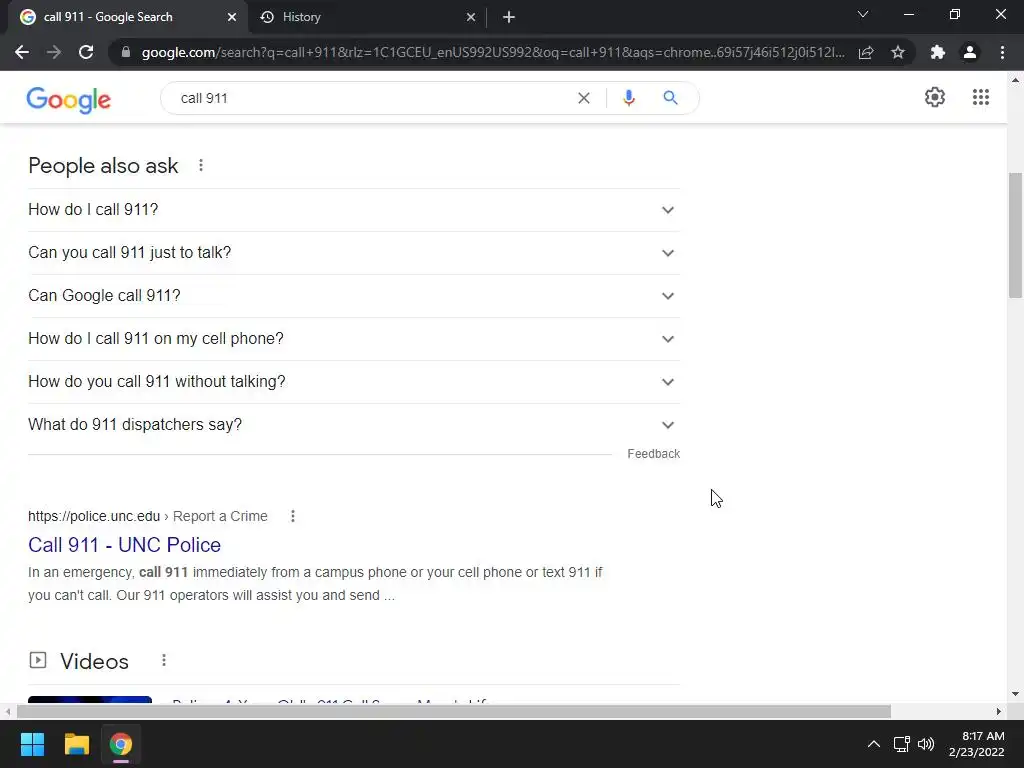The width and height of the screenshot is (1024, 768).
Task: Open options for police.unc.edu result
Action: [x=293, y=516]
